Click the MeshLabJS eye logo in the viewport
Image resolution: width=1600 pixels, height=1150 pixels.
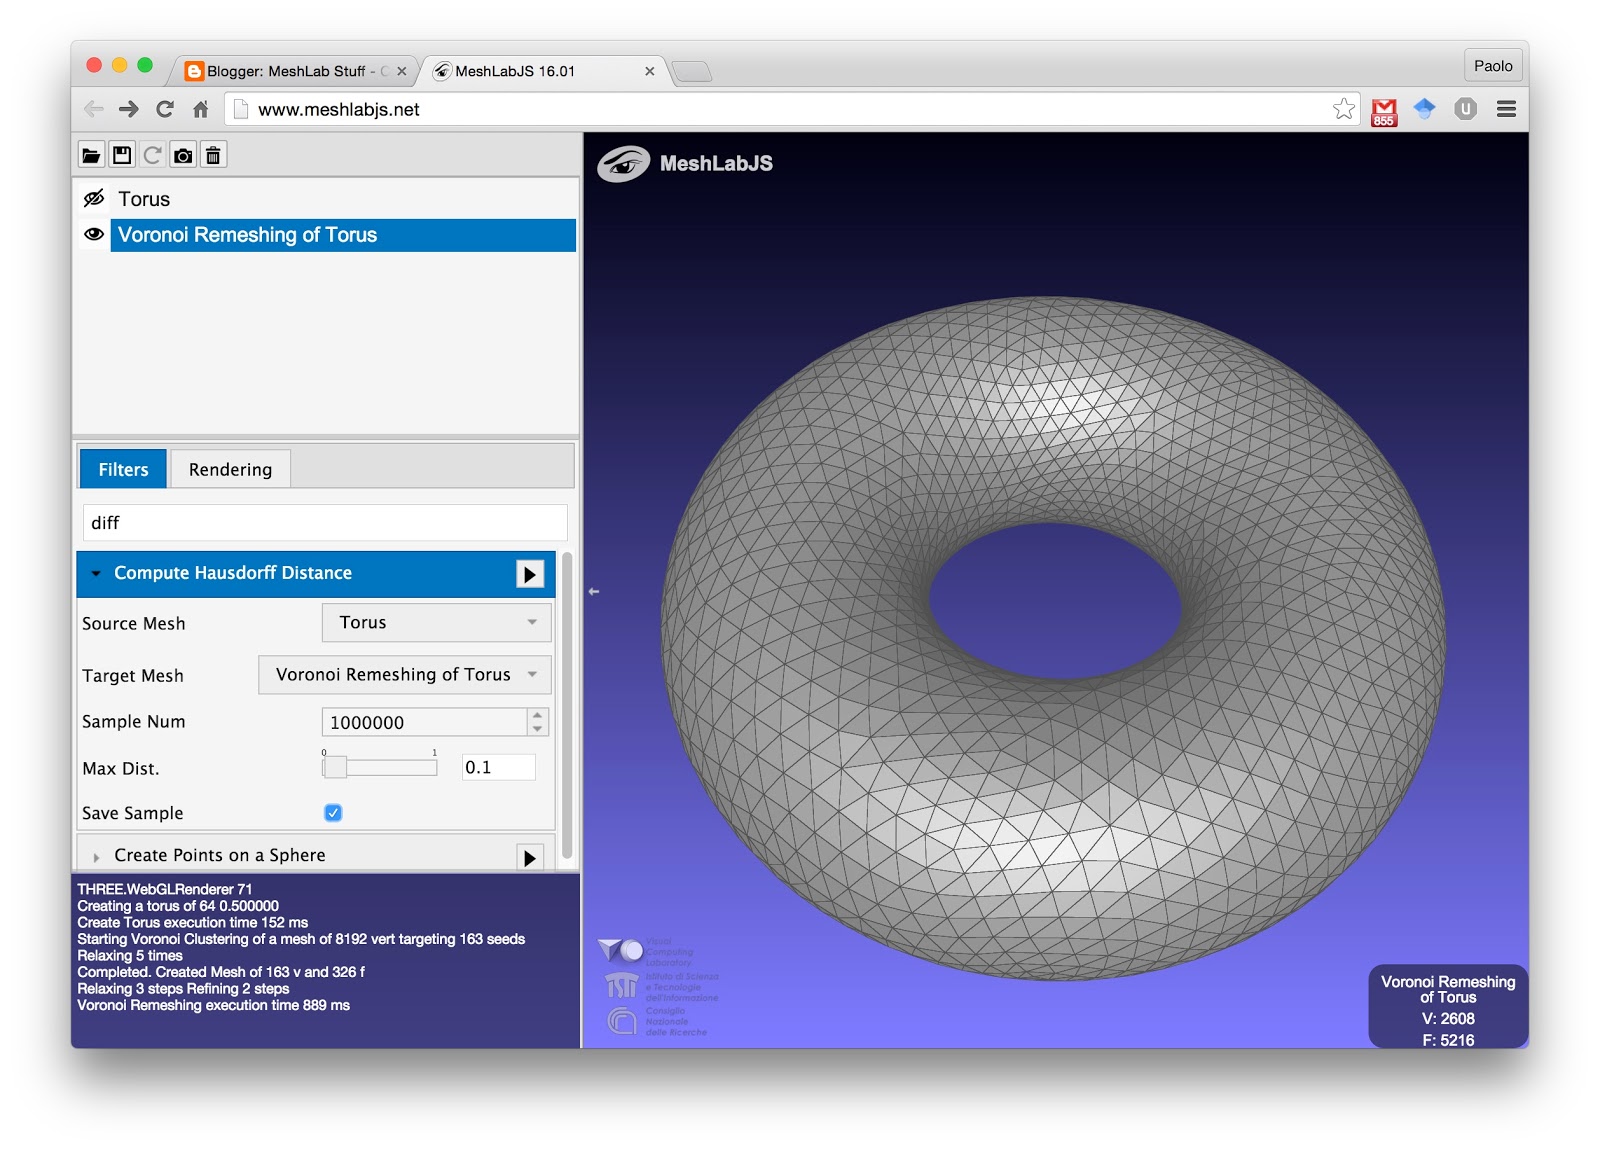[x=625, y=163]
